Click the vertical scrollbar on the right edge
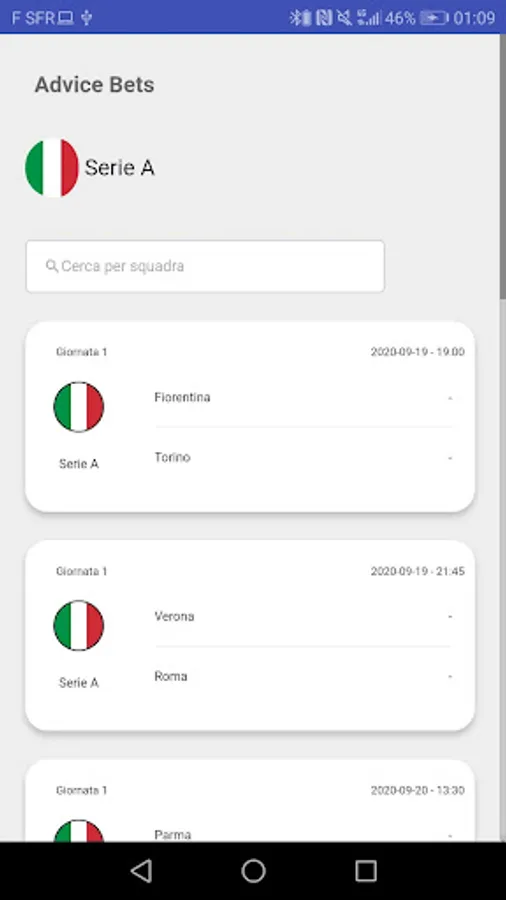Viewport: 506px width, 900px height. [503, 166]
